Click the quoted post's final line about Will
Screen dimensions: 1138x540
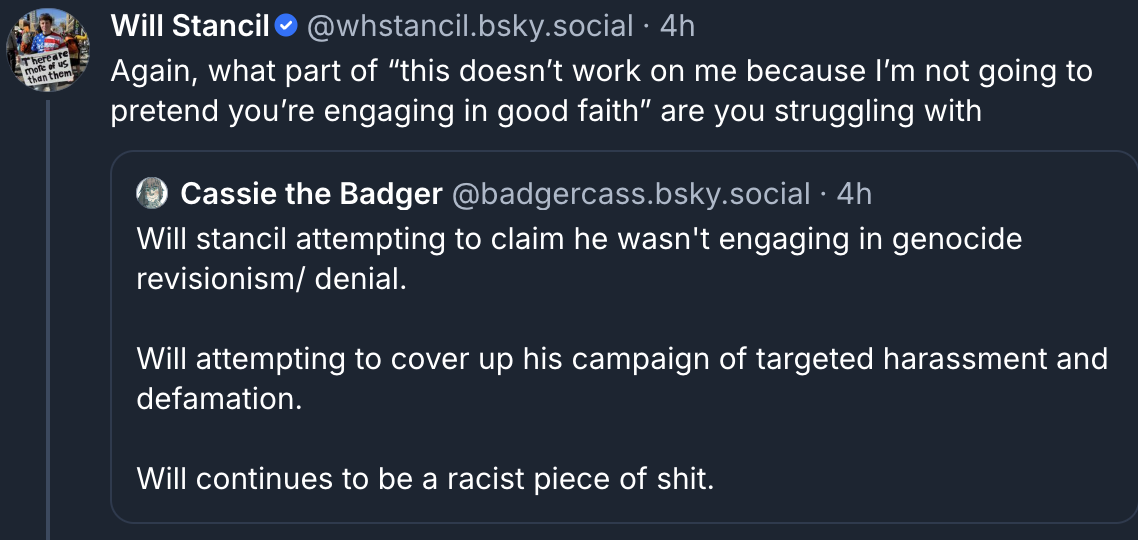[425, 478]
